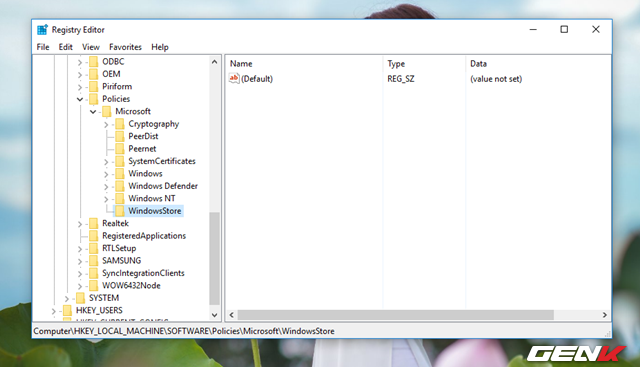Viewport: 640px width, 367px height.
Task: Click the folder icon beside the Windows key
Action: click(x=120, y=173)
